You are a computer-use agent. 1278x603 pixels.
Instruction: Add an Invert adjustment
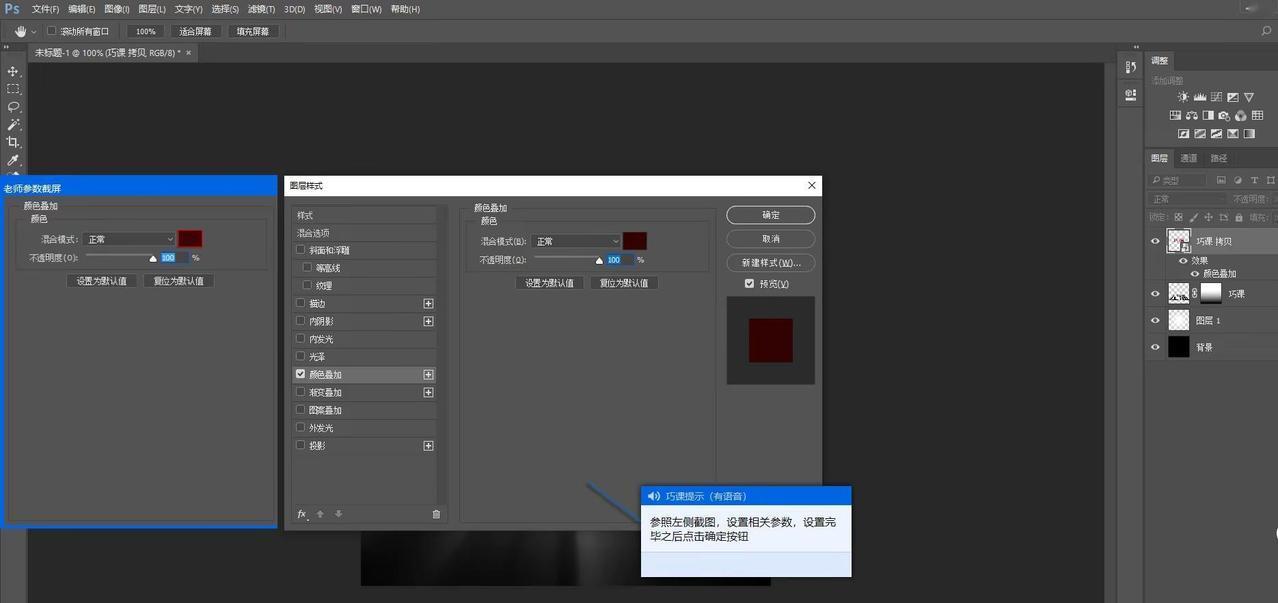tap(1183, 133)
